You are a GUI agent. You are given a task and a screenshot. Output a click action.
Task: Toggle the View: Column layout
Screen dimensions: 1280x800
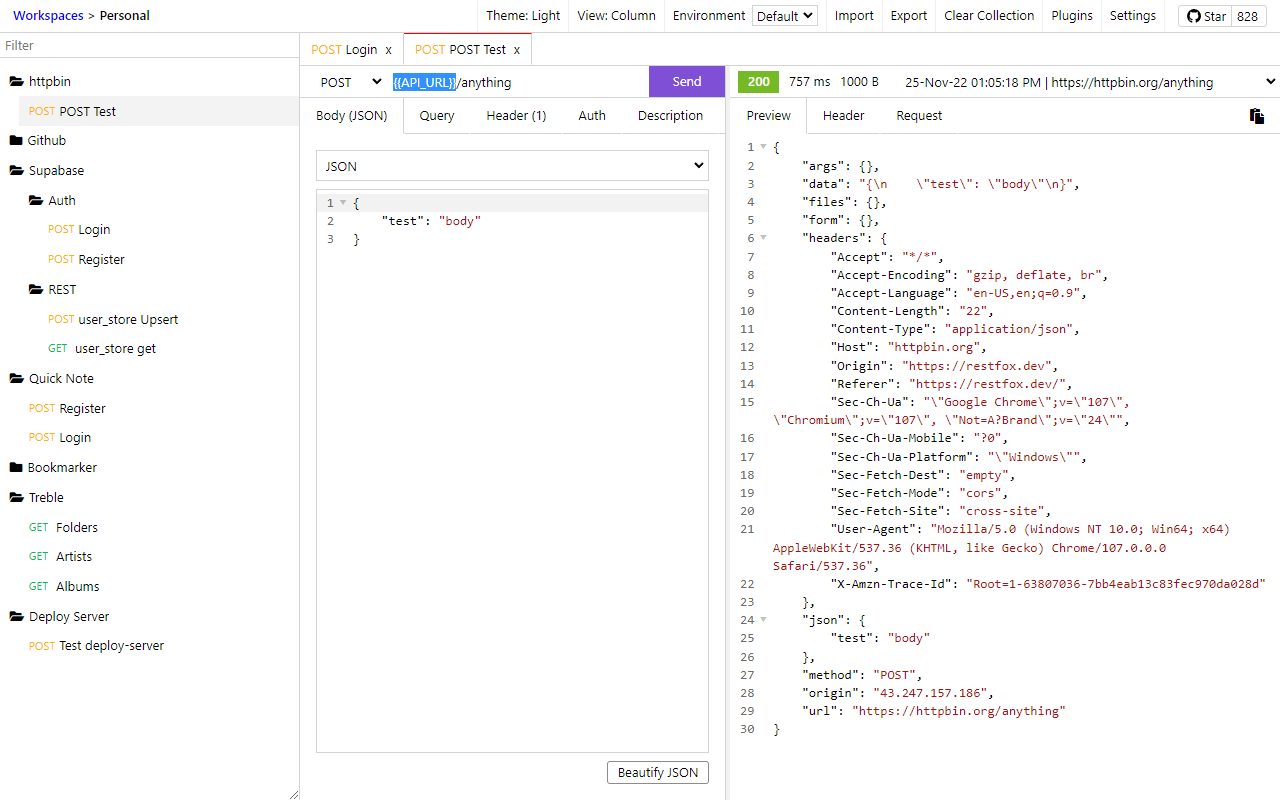tap(617, 16)
